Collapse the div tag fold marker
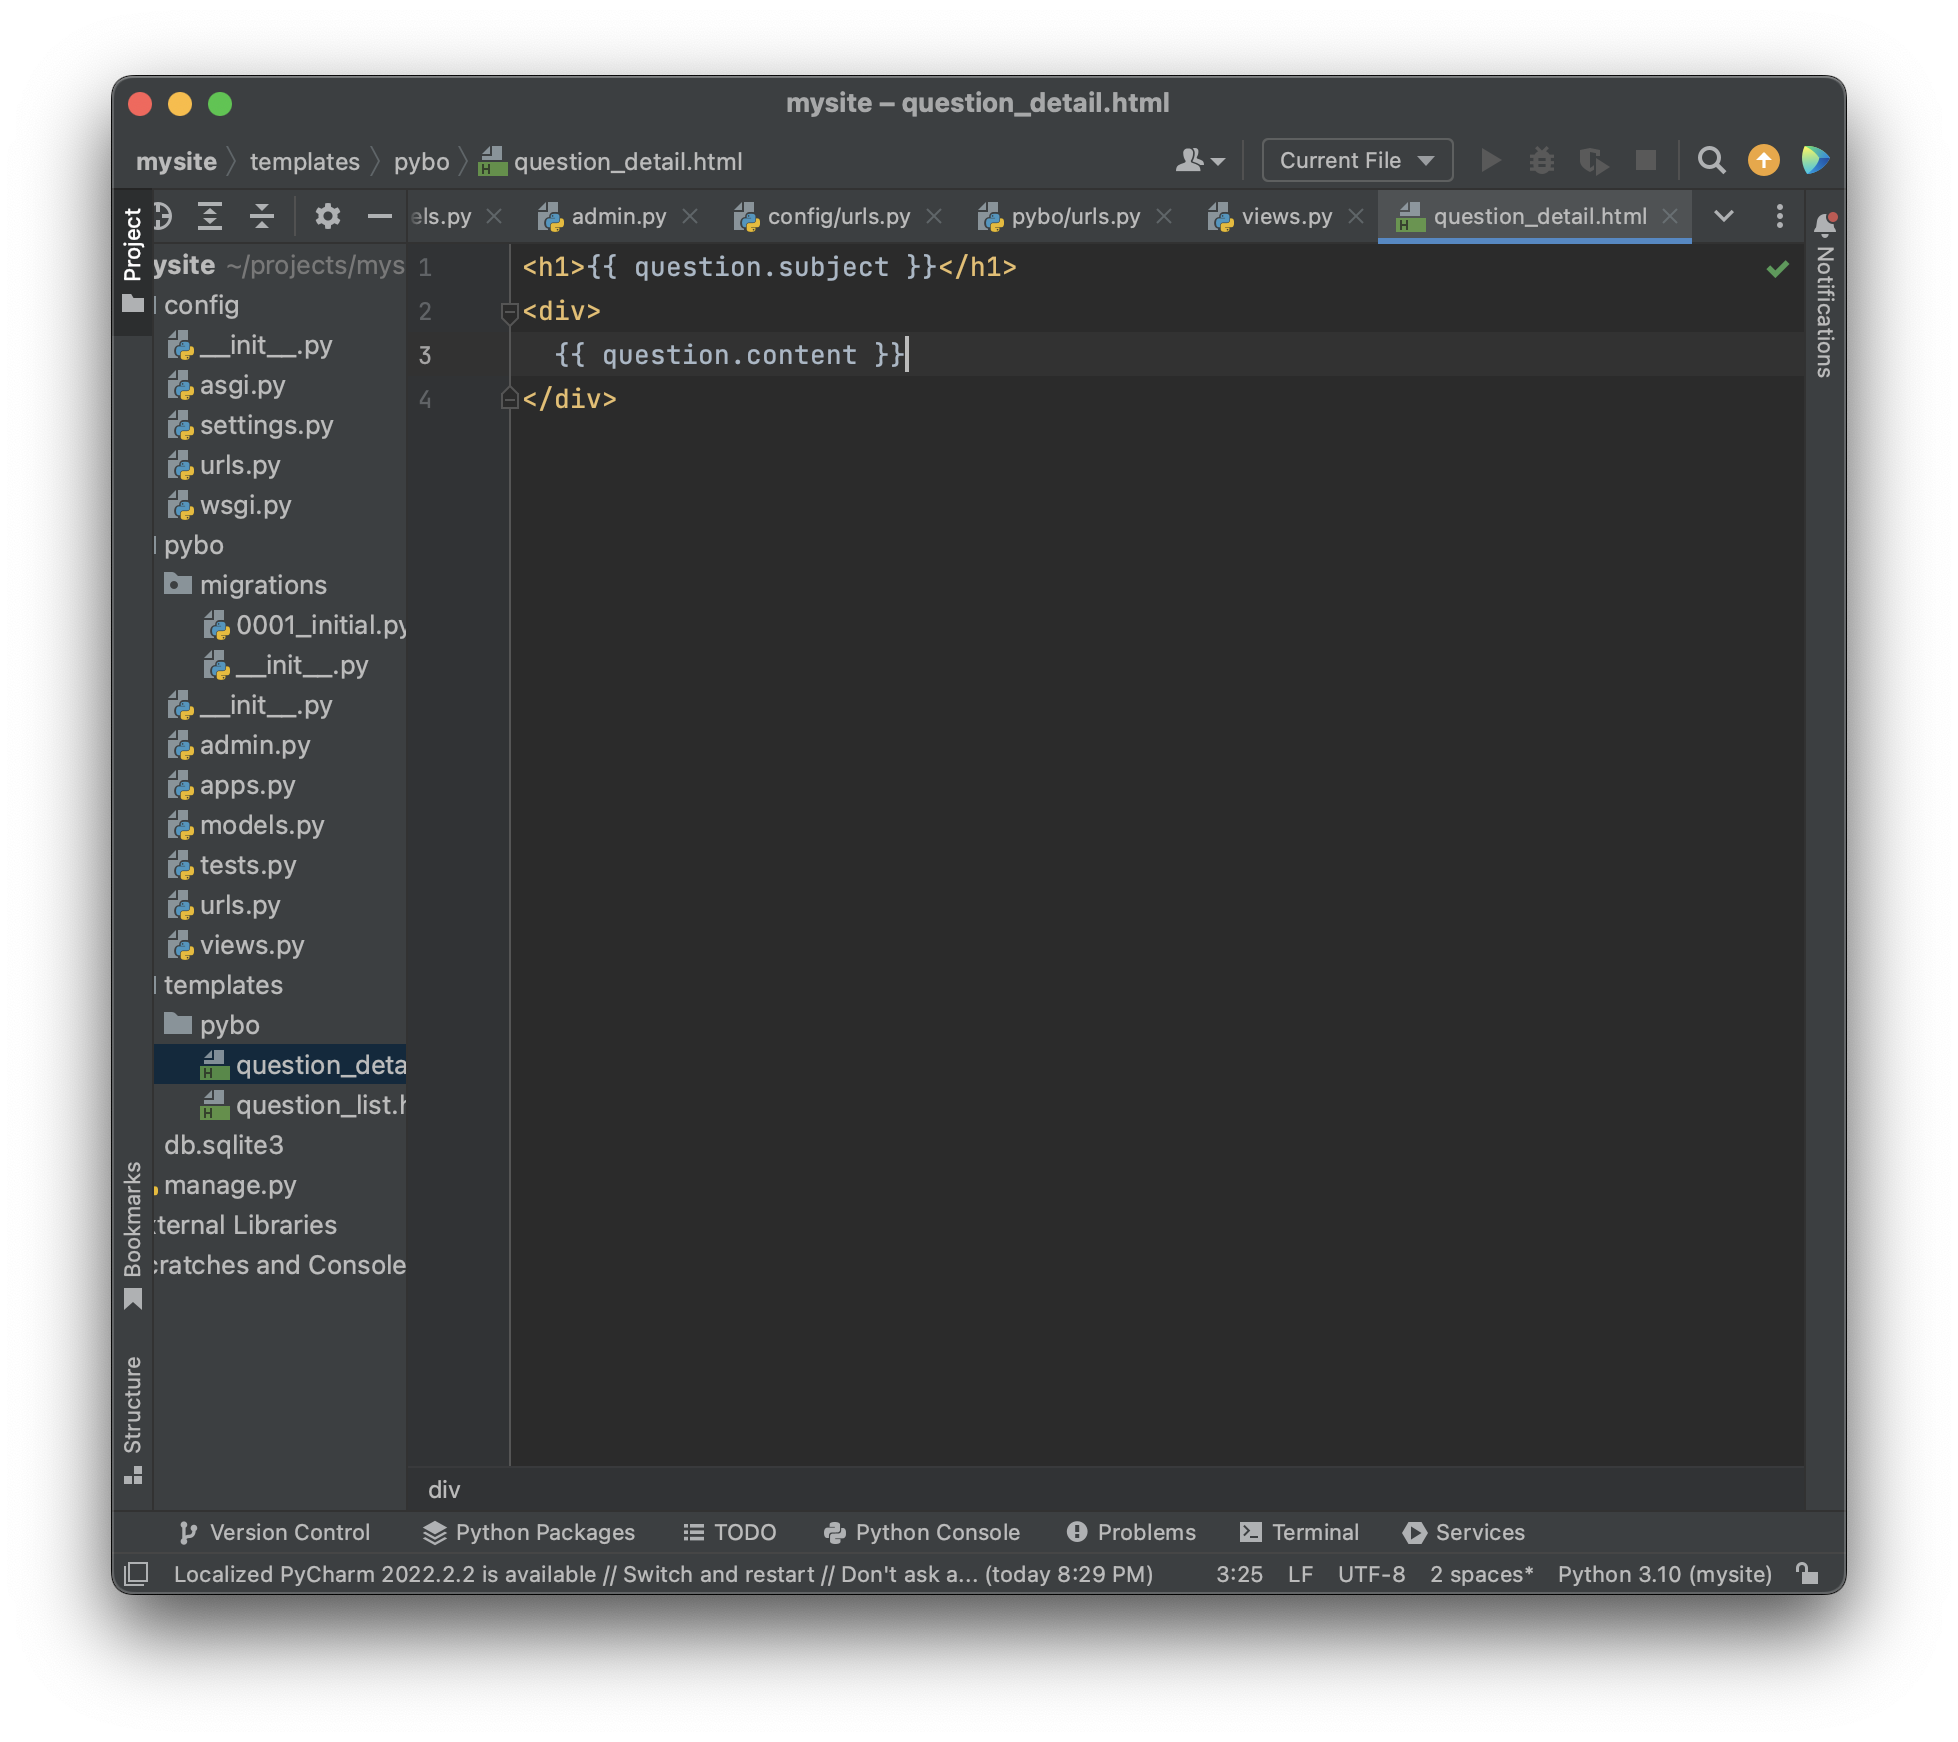Image resolution: width=1958 pixels, height=1742 pixels. [509, 312]
